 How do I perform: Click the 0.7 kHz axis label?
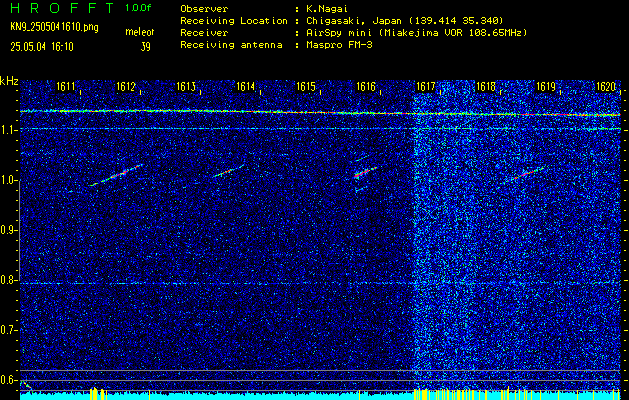coord(8,330)
